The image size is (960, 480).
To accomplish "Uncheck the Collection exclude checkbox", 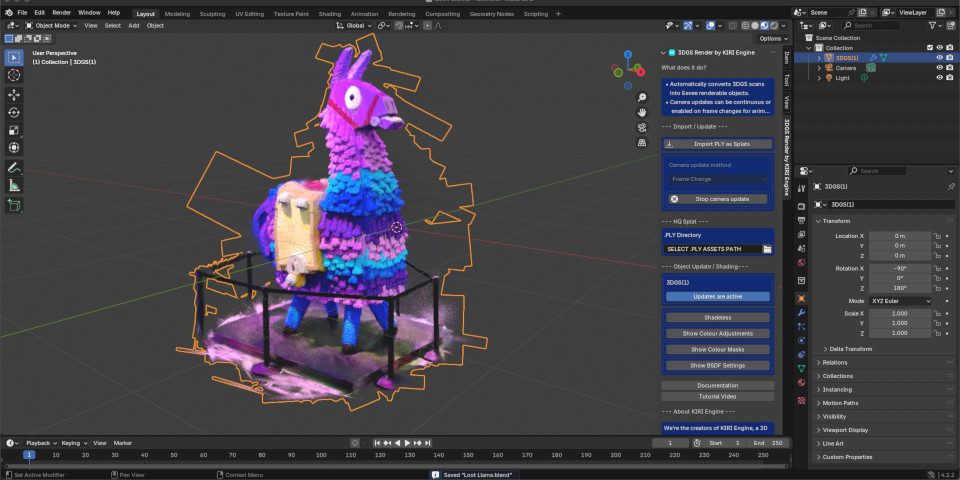I will click(930, 47).
